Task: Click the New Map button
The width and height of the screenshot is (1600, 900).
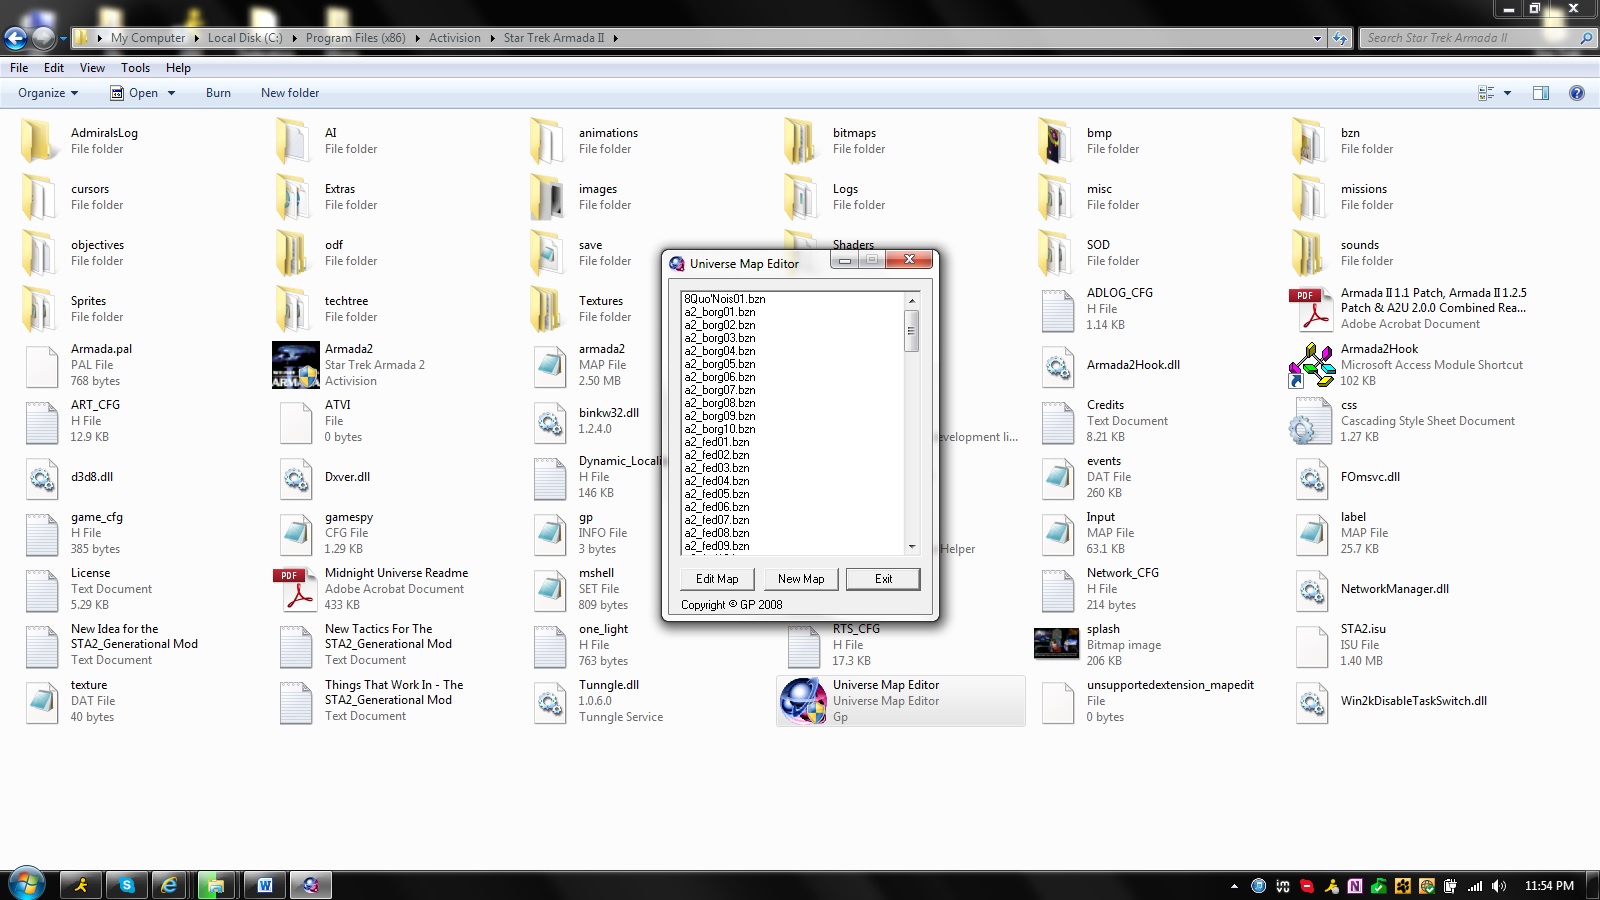Action: [801, 579]
